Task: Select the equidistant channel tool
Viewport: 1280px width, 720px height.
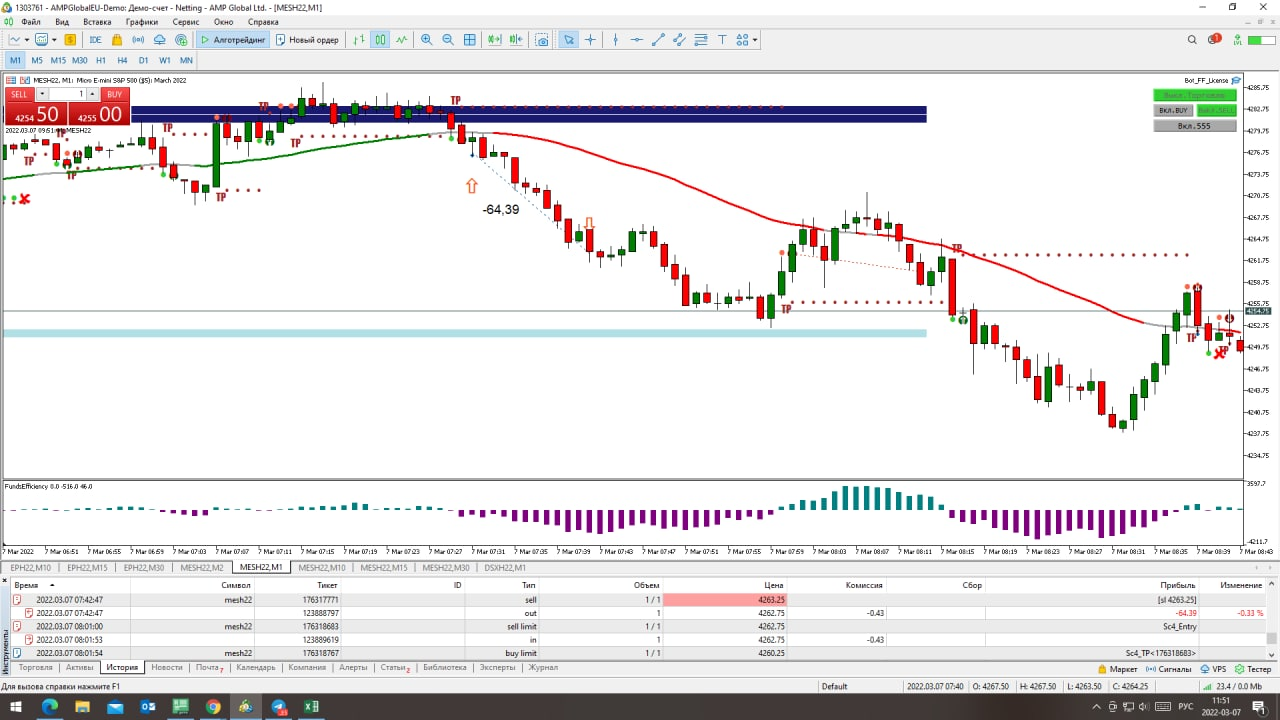Action: [679, 40]
